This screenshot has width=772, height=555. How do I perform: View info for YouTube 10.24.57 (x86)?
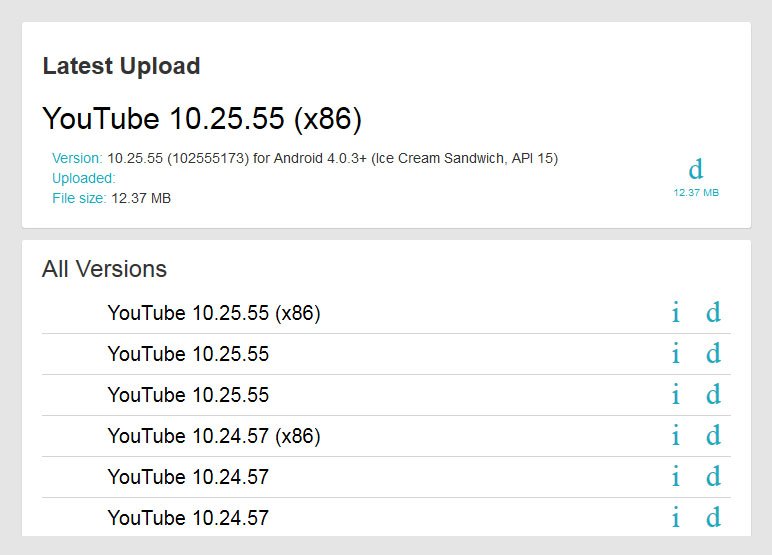click(676, 436)
